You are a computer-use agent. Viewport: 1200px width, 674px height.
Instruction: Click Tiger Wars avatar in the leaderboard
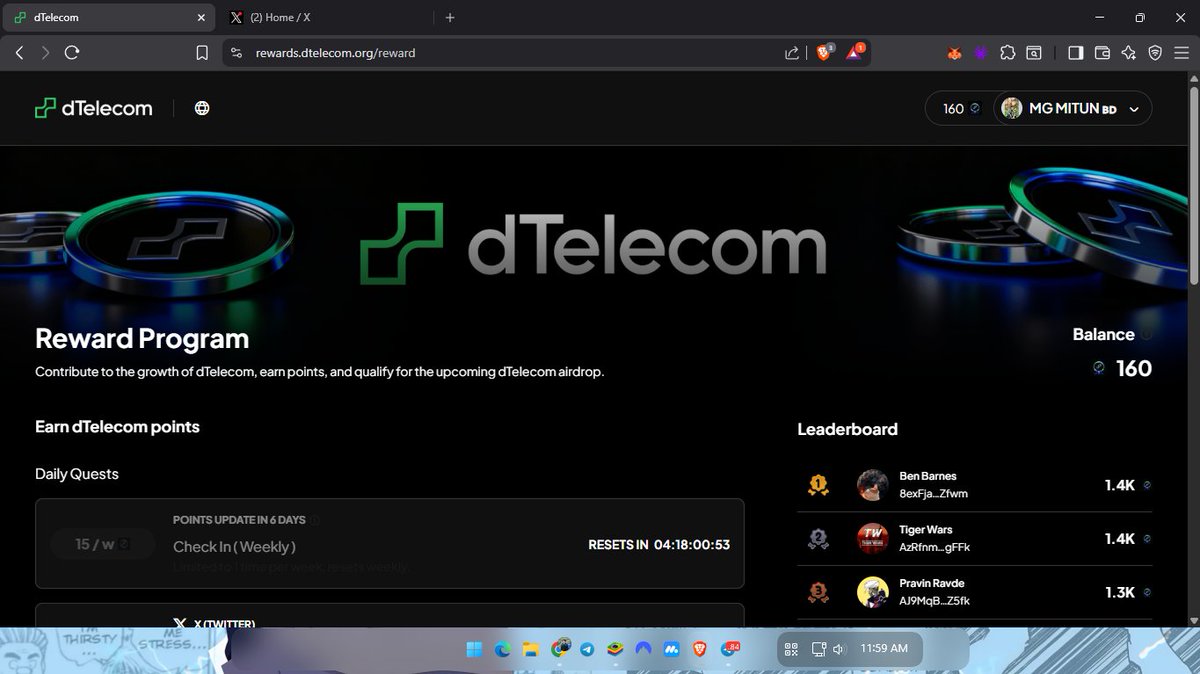tap(873, 538)
